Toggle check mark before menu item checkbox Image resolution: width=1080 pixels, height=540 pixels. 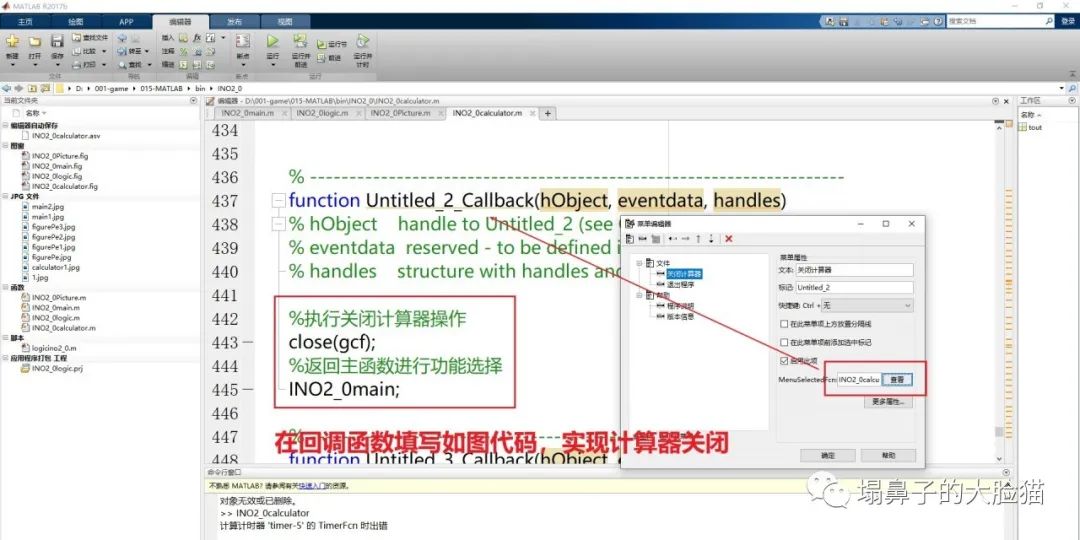[x=784, y=342]
